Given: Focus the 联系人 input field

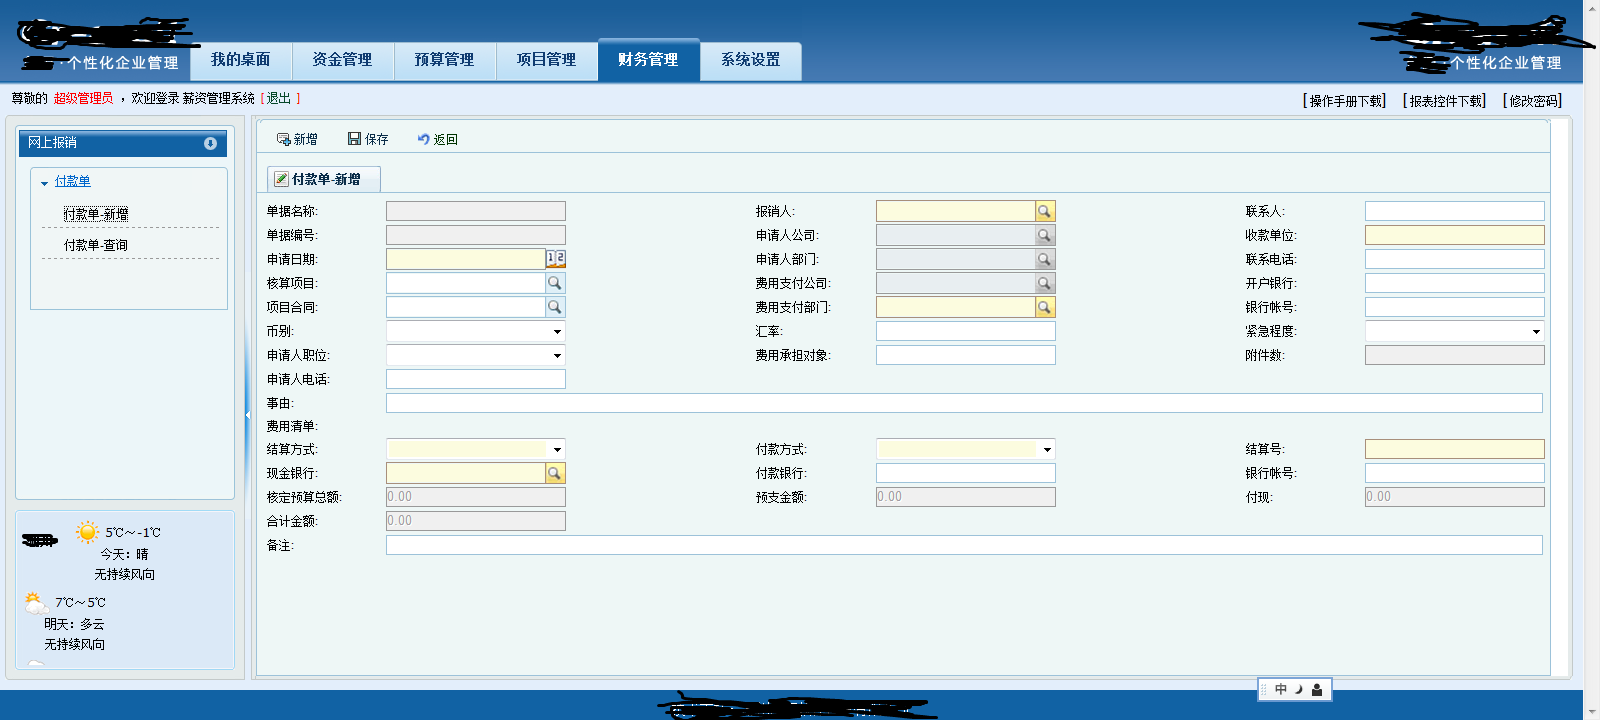Looking at the screenshot, I should [x=1455, y=211].
